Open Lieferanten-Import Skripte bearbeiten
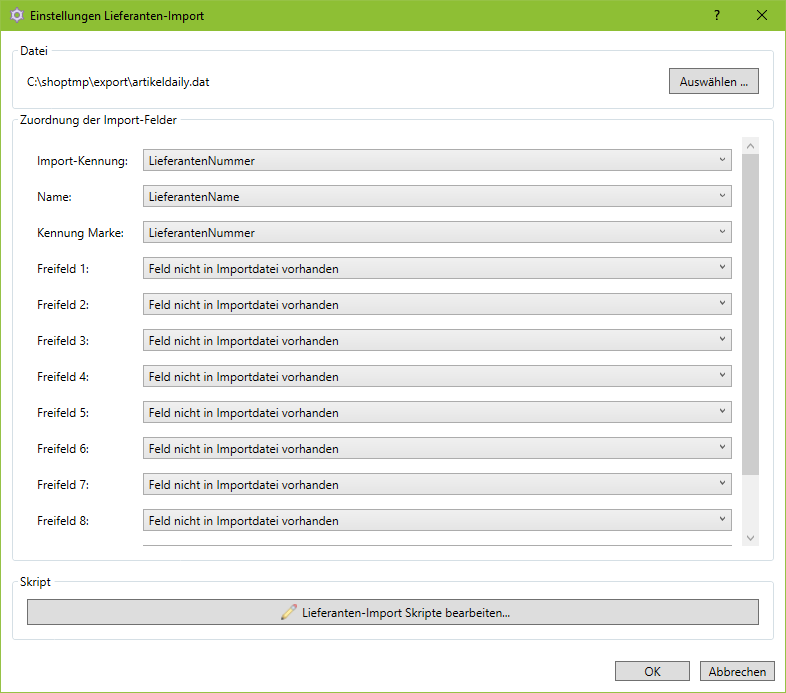Viewport: 786px width, 693px height. pos(393,612)
